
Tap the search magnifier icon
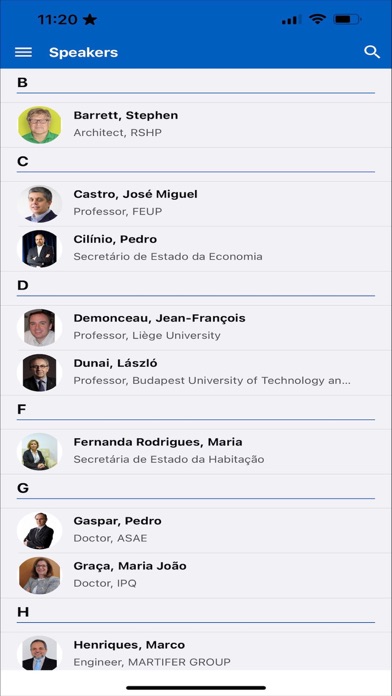(x=372, y=52)
